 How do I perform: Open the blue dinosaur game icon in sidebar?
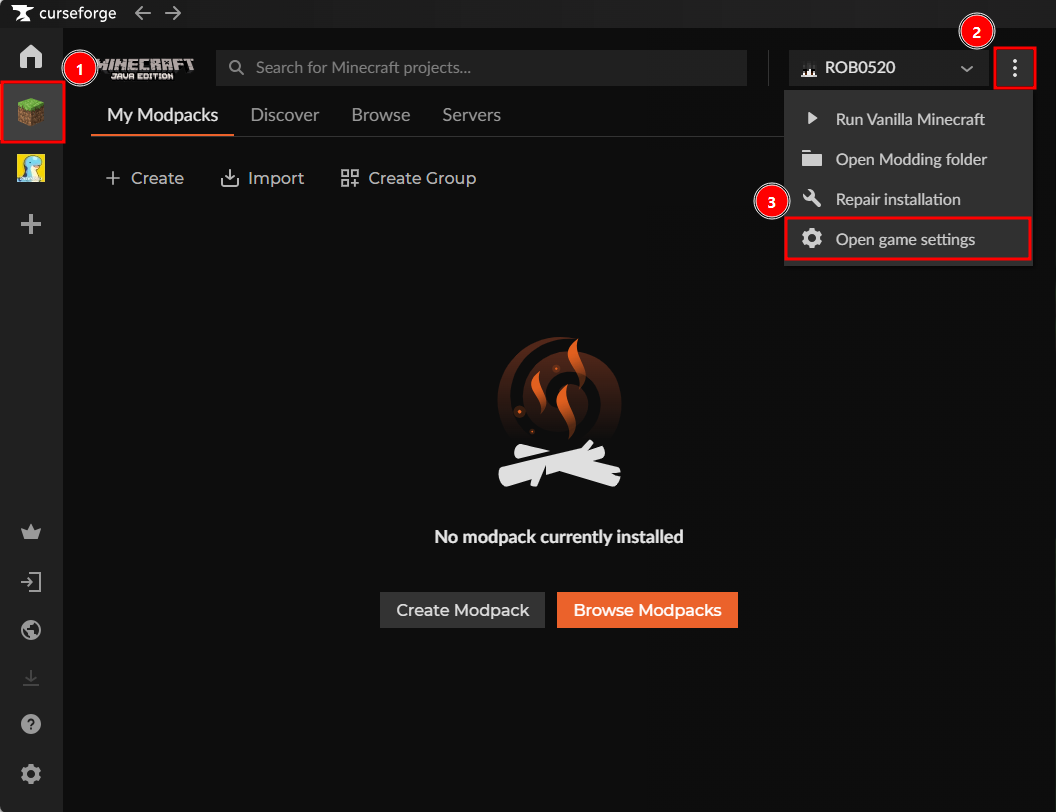tap(31, 168)
